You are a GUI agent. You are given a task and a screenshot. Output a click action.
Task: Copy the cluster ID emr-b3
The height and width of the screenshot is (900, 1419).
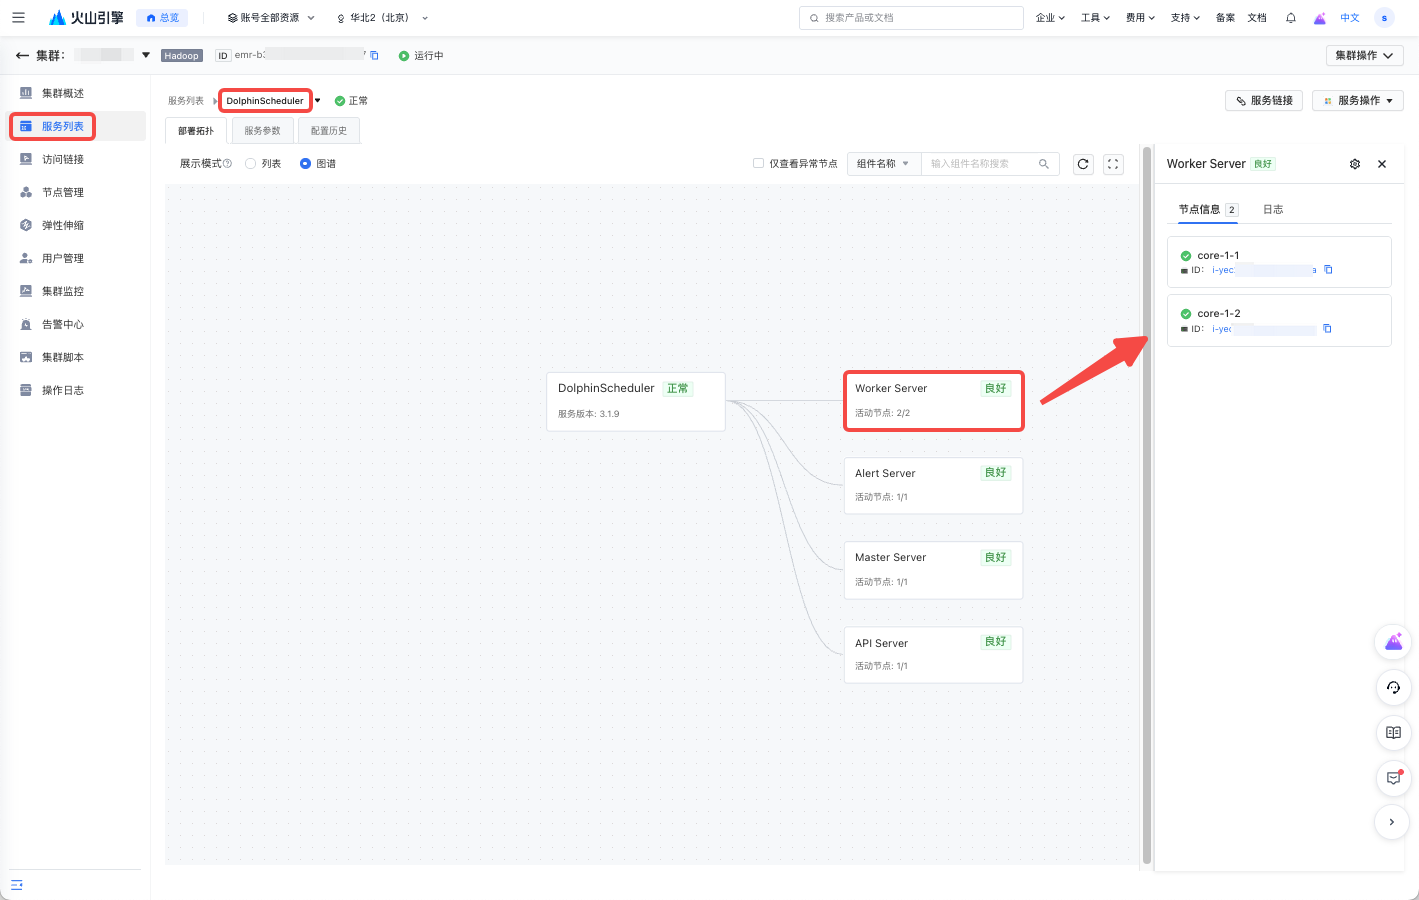pyautogui.click(x=375, y=56)
